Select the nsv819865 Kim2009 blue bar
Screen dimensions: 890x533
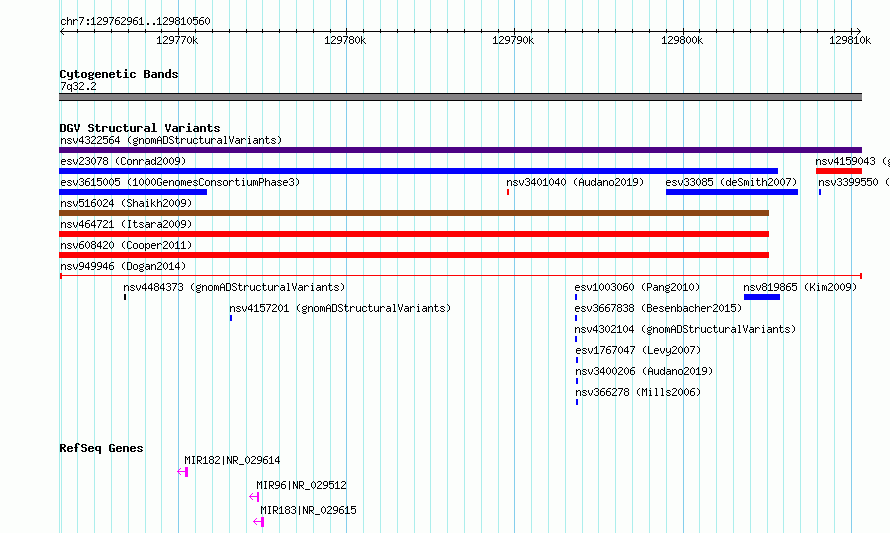762,297
